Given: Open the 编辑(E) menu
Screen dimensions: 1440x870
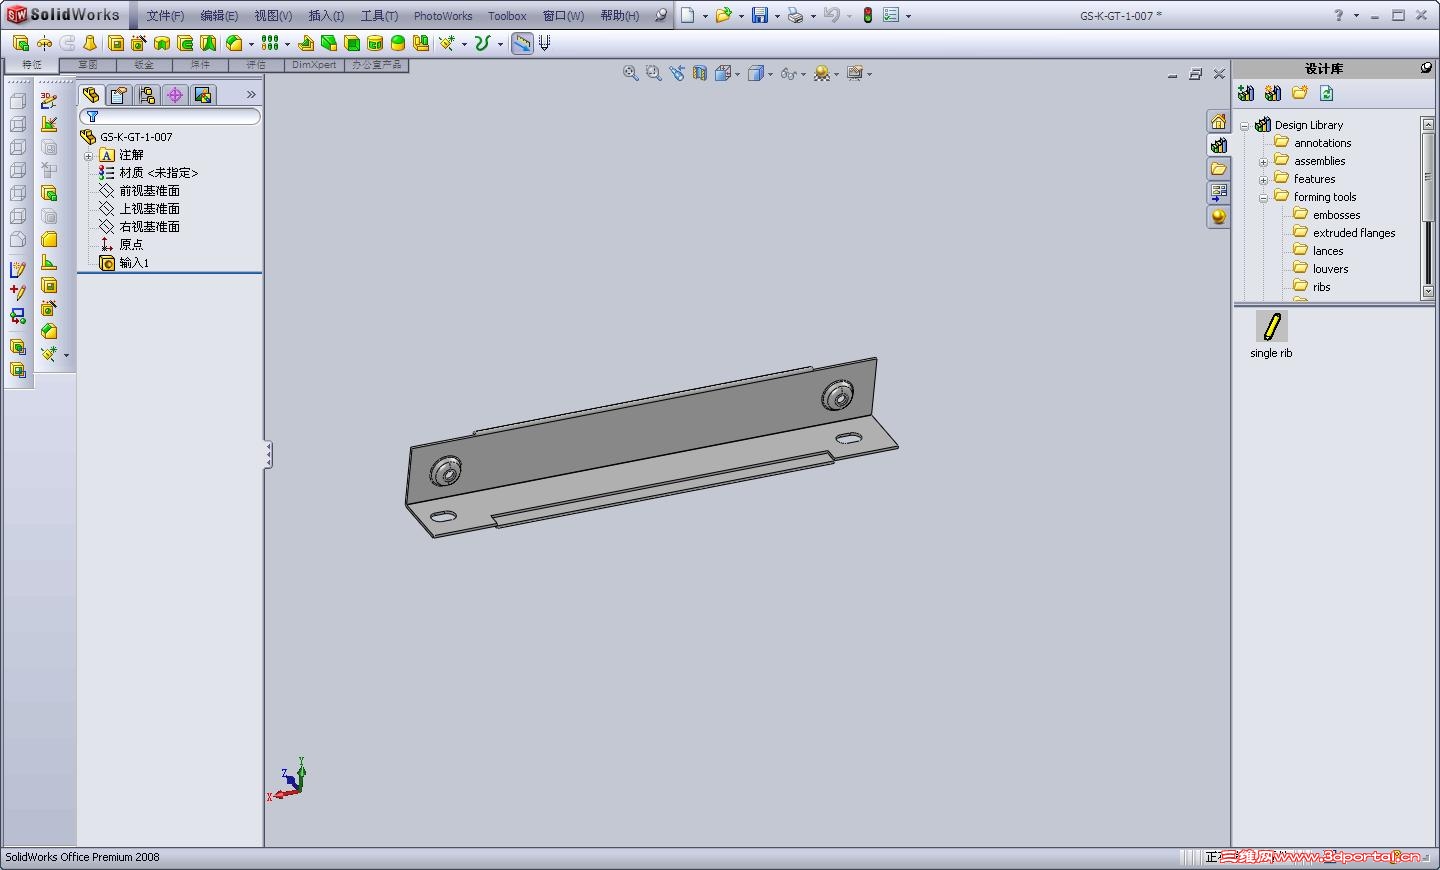Looking at the screenshot, I should point(219,16).
